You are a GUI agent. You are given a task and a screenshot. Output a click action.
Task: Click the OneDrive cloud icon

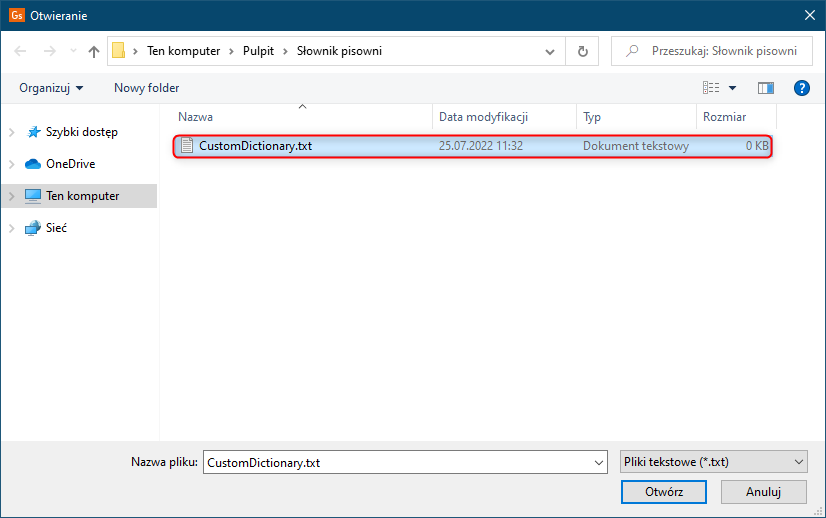pos(33,164)
